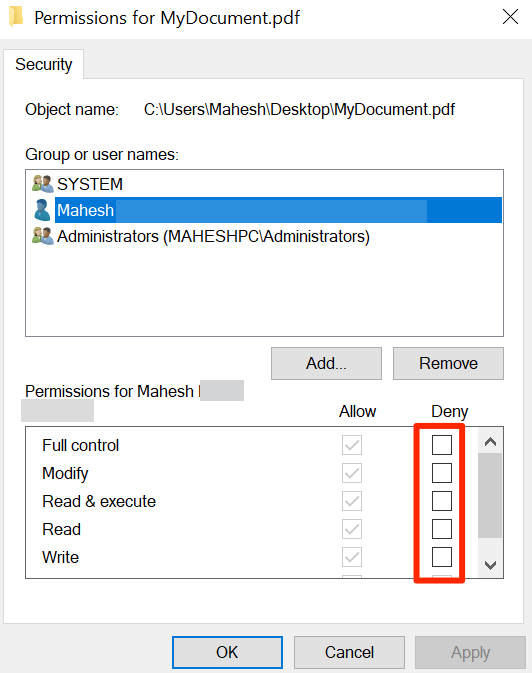The height and width of the screenshot is (673, 532).
Task: Click the folder icon in title bar
Action: 16,16
